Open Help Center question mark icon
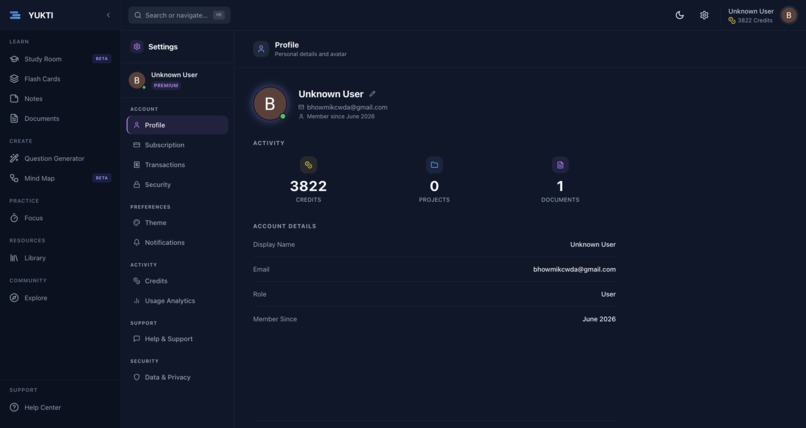The width and height of the screenshot is (806, 428). 14,407
